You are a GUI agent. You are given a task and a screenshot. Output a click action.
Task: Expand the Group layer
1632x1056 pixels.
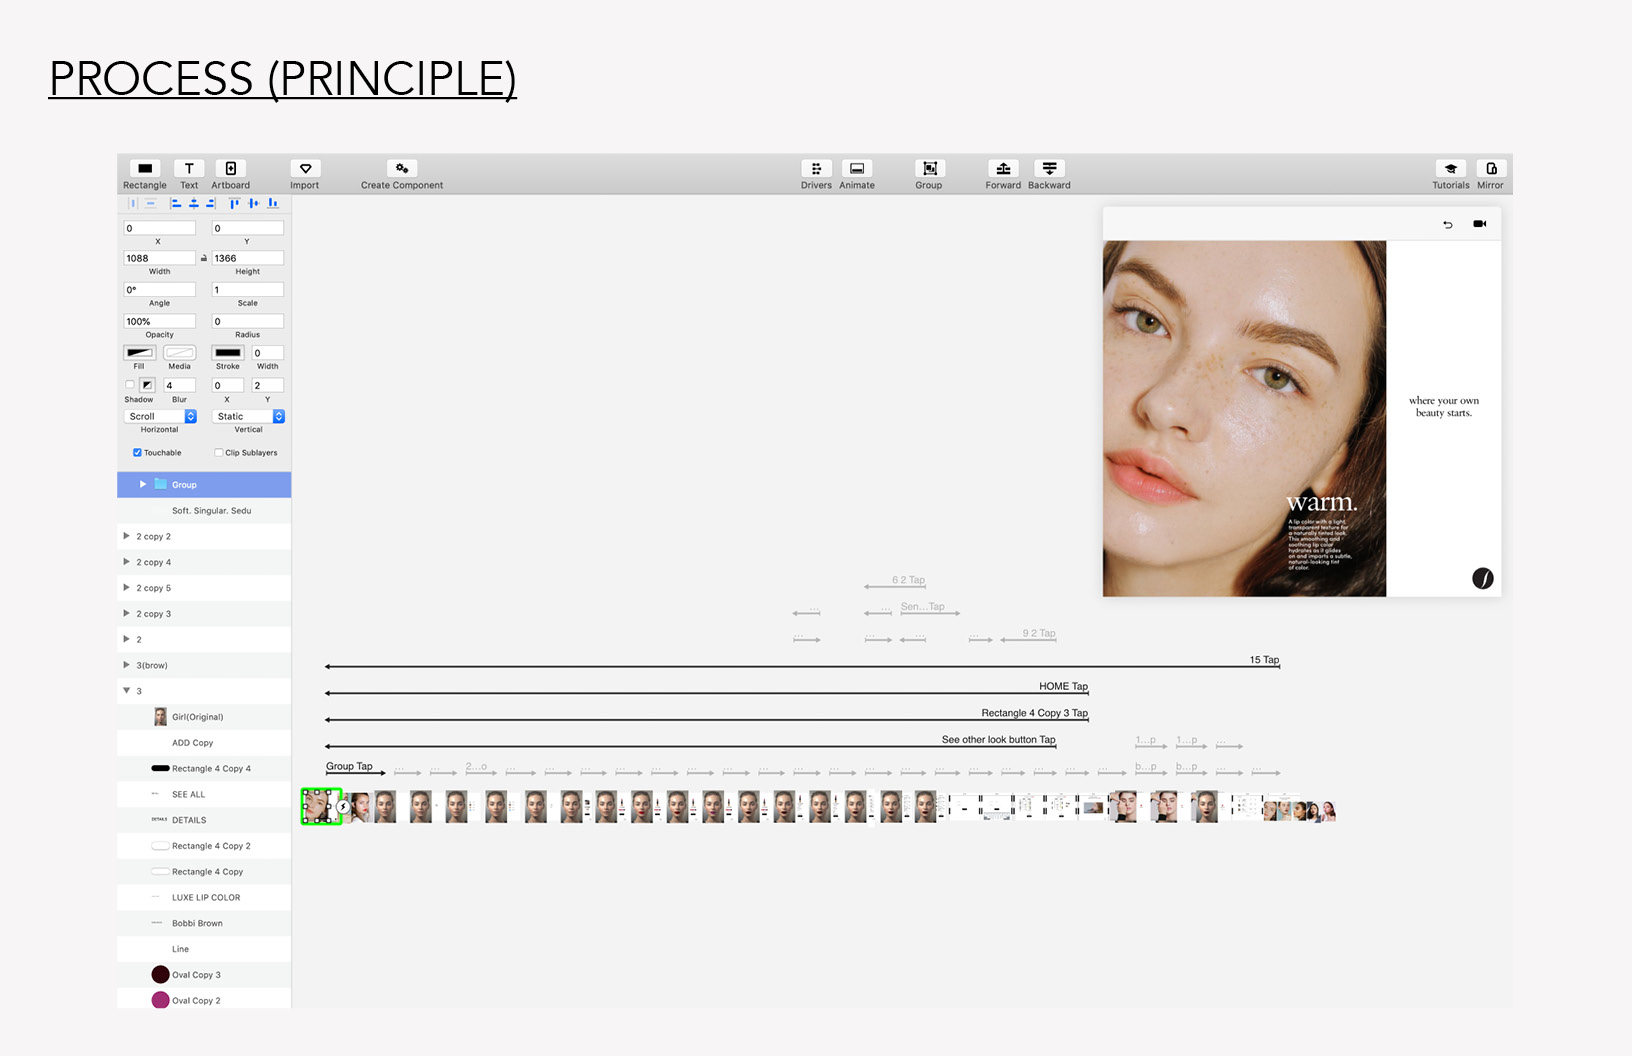143,484
